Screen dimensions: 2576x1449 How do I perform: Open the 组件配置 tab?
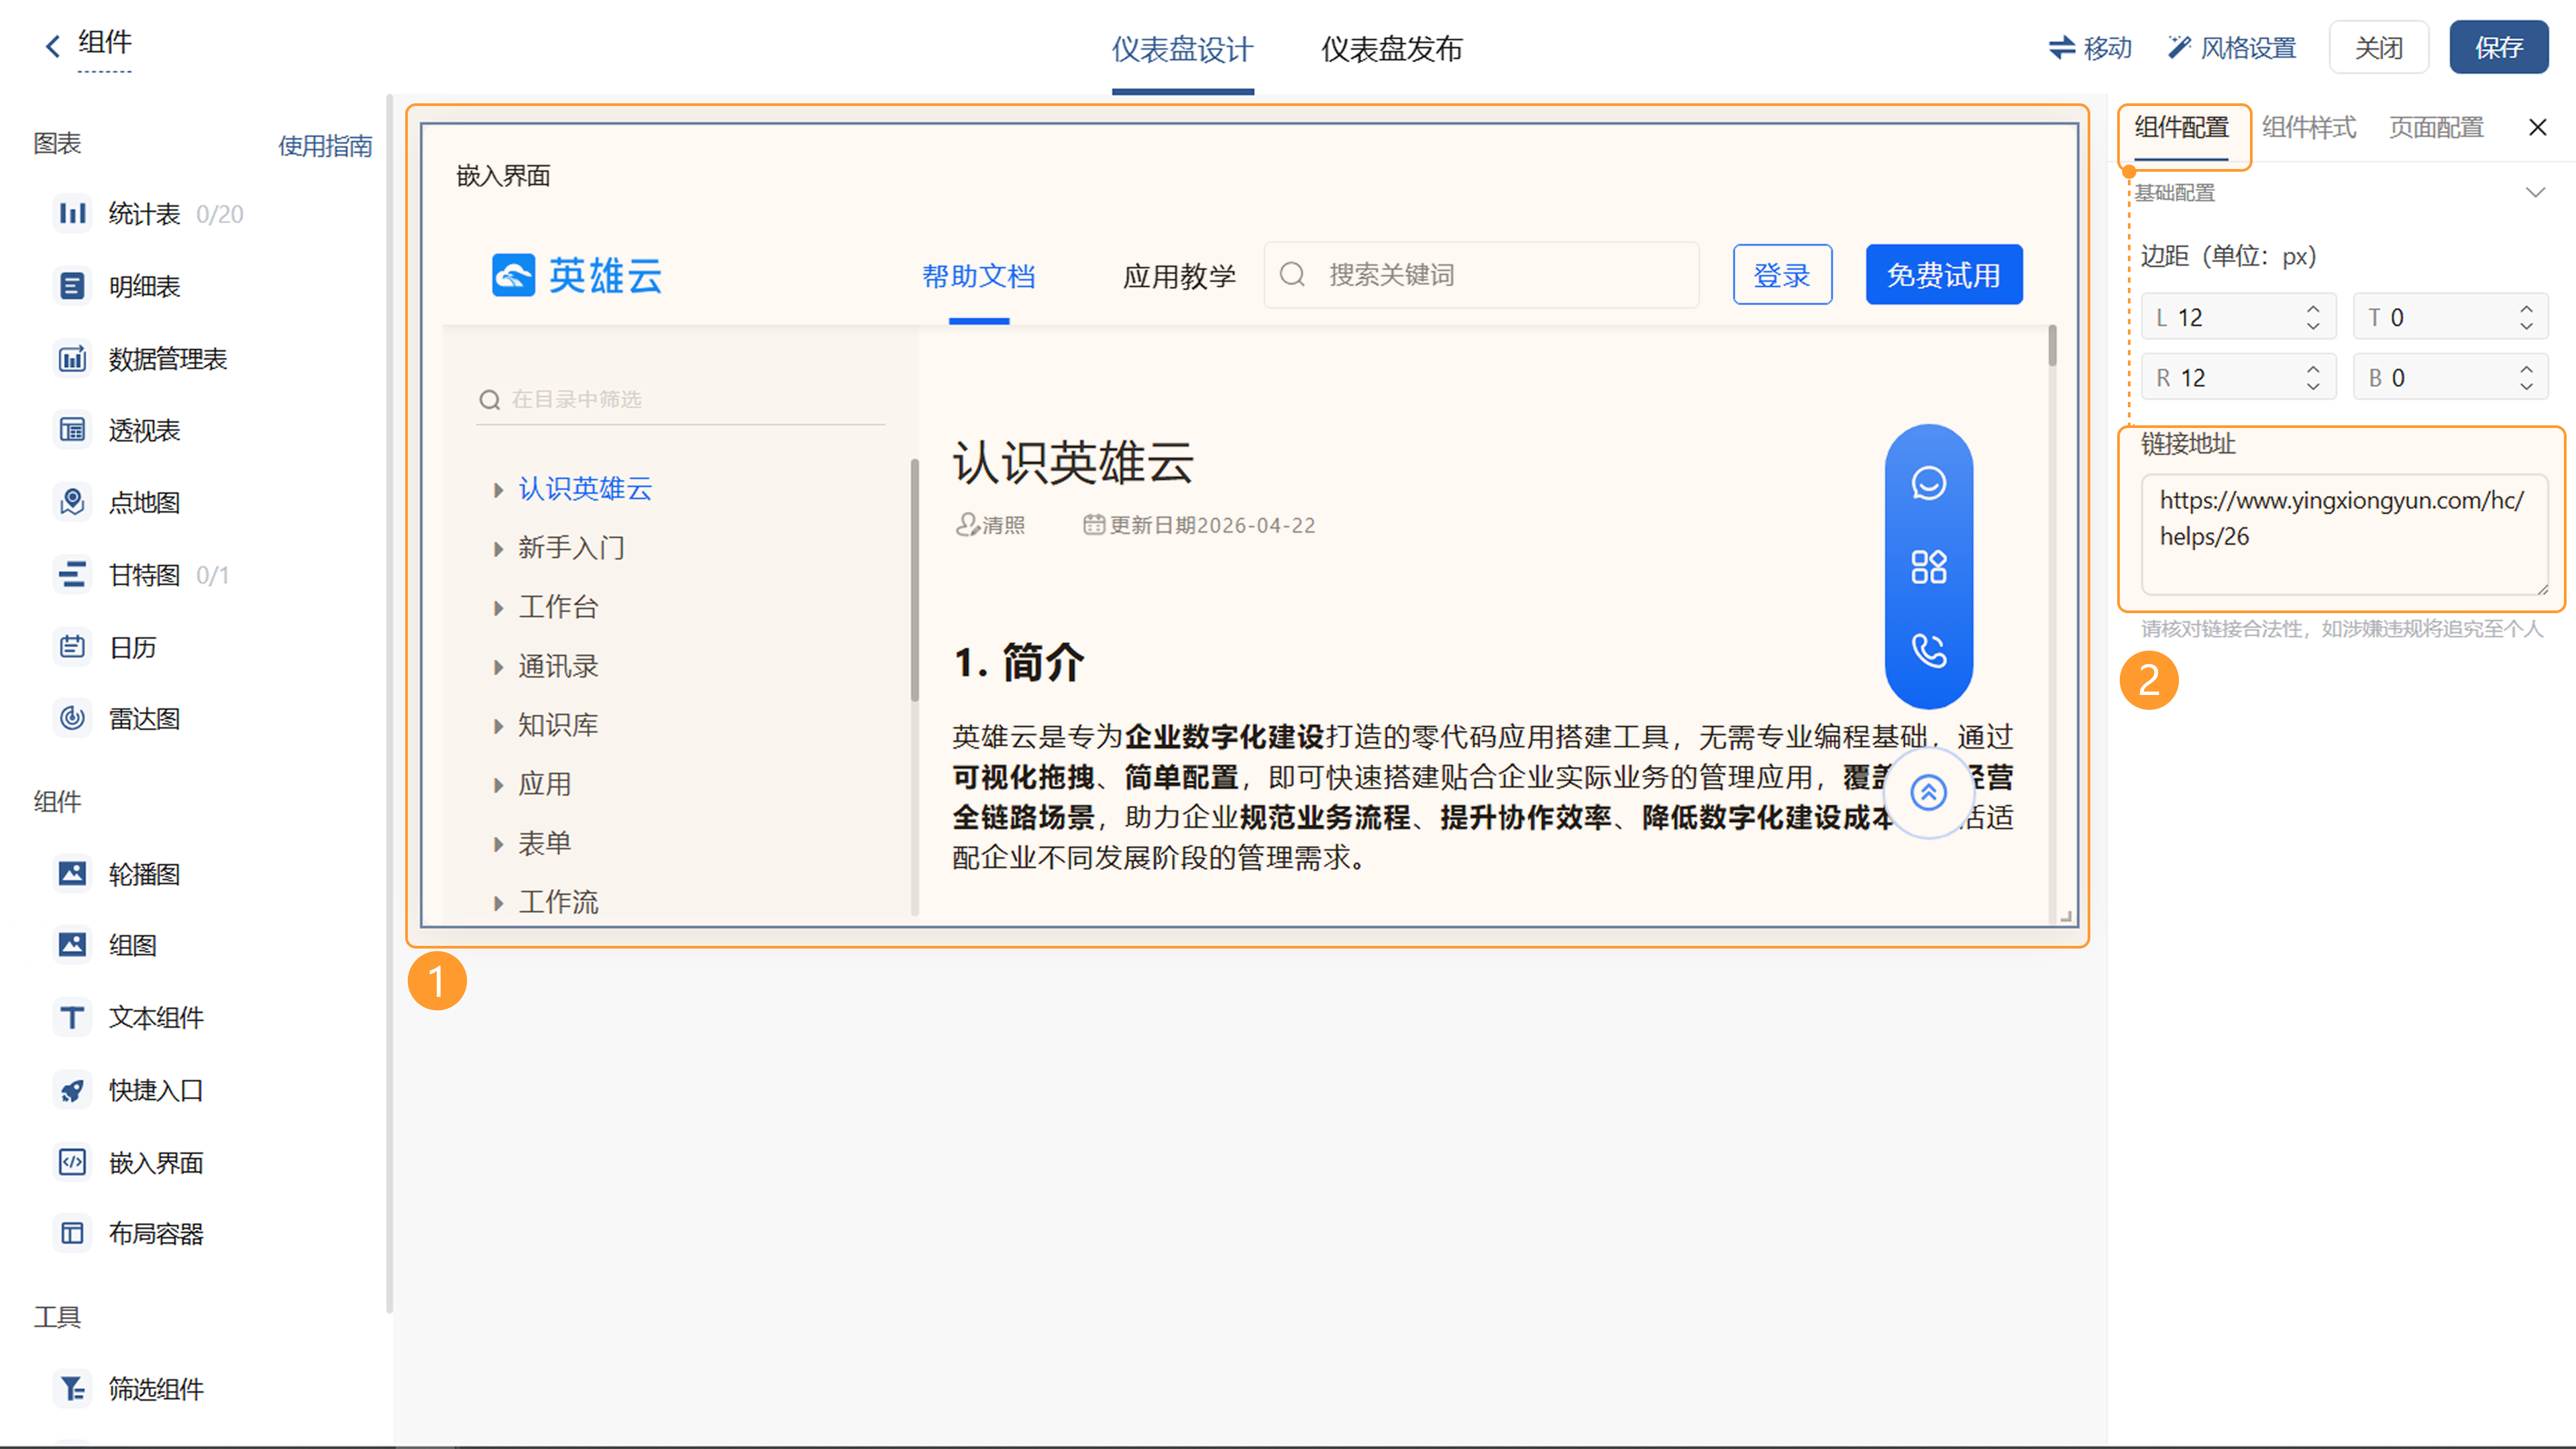pyautogui.click(x=2181, y=127)
